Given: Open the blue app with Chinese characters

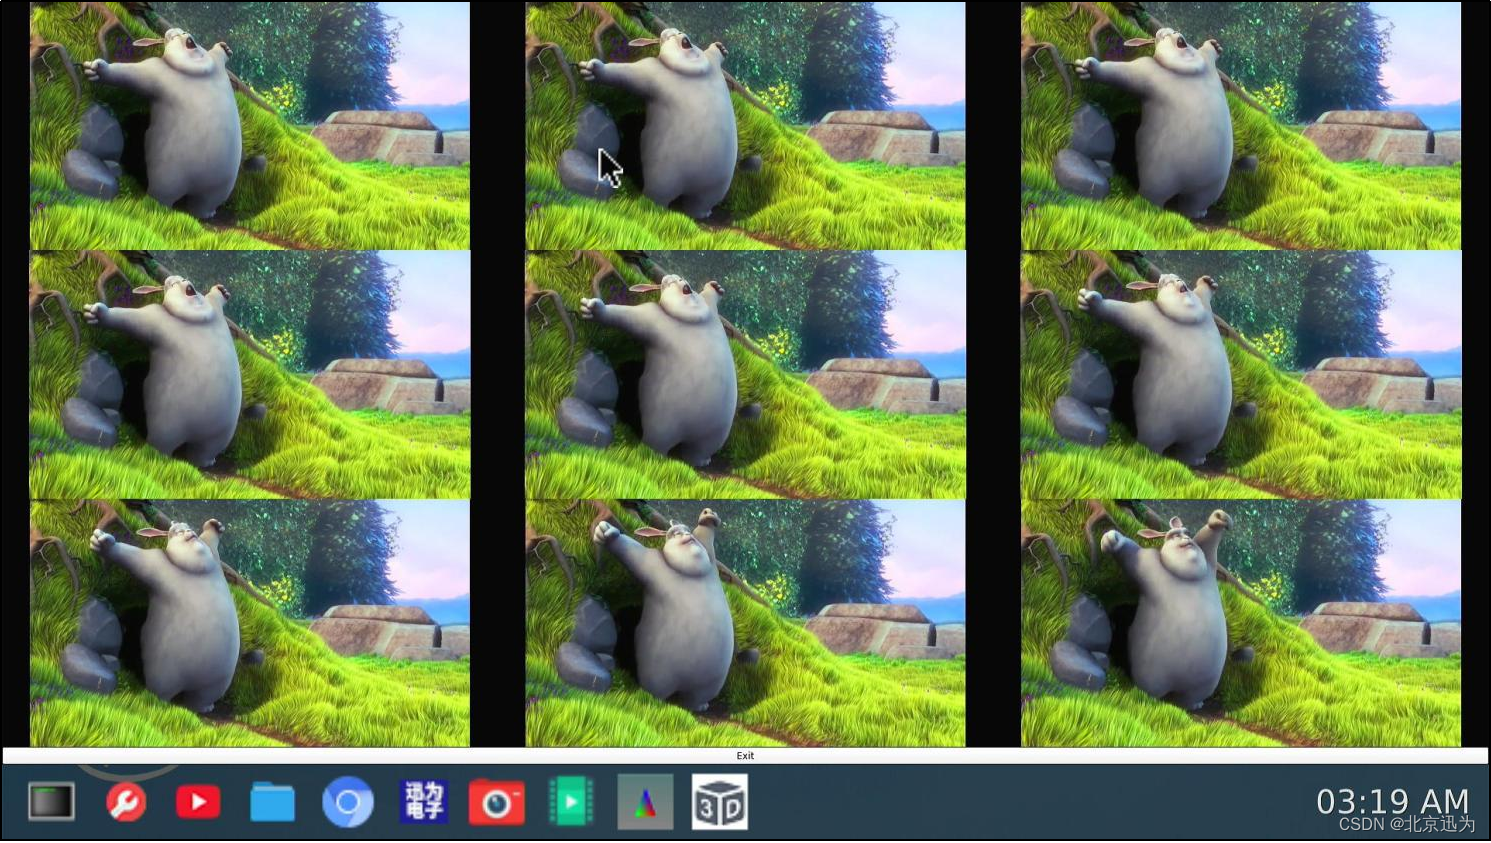Looking at the screenshot, I should [423, 802].
